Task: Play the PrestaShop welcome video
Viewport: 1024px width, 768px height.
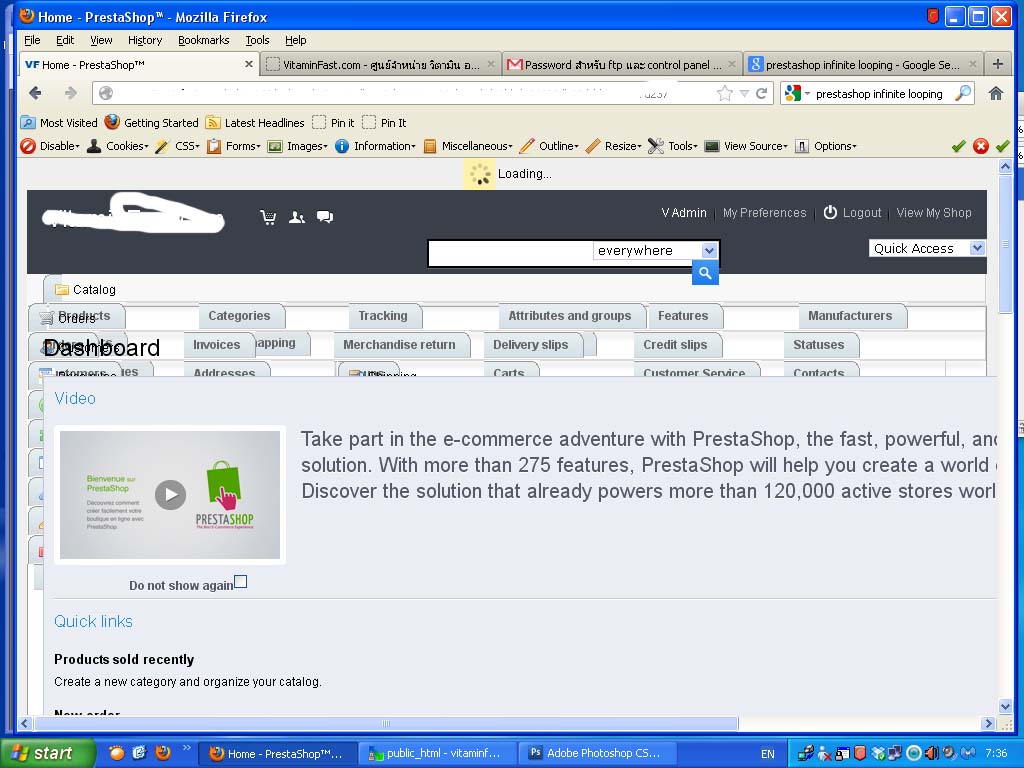Action: pos(170,495)
